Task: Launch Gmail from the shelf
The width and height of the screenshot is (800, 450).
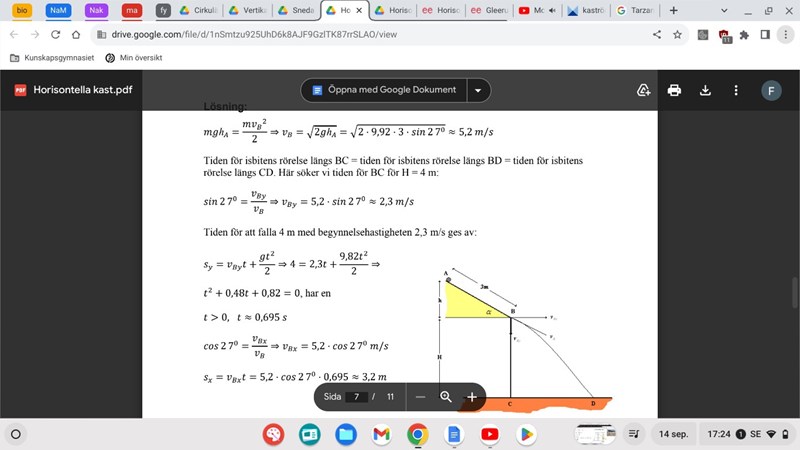Action: click(381, 434)
